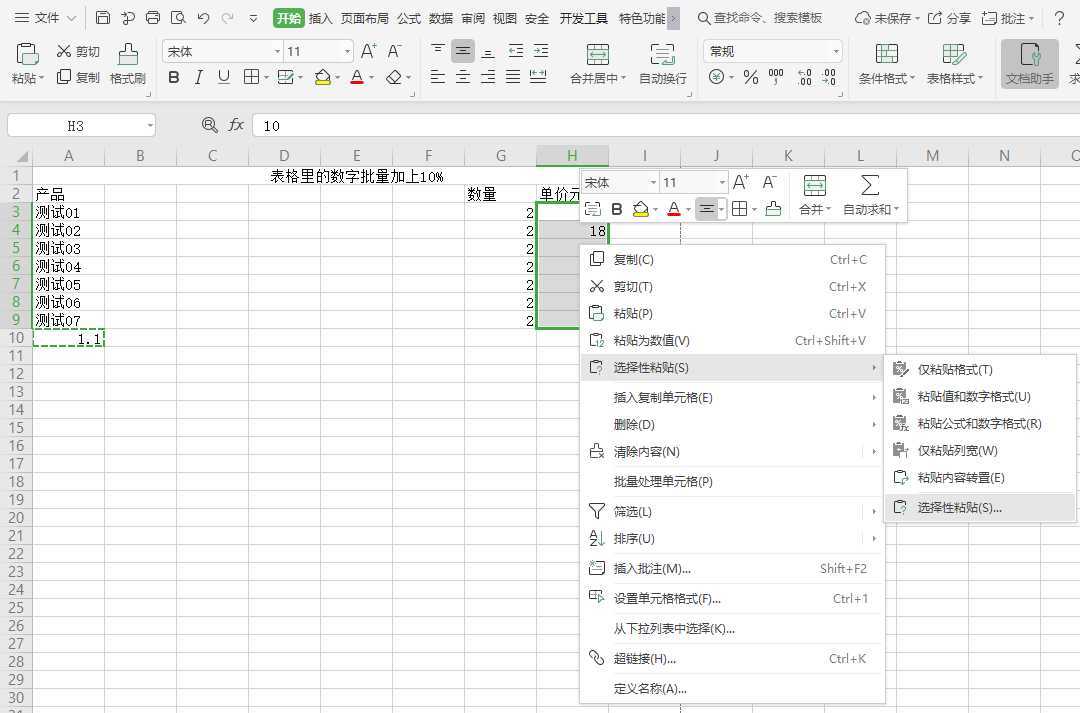Viewport: 1080px width, 713px height.
Task: Open the 文档助手 document assistant
Action: click(1030, 62)
